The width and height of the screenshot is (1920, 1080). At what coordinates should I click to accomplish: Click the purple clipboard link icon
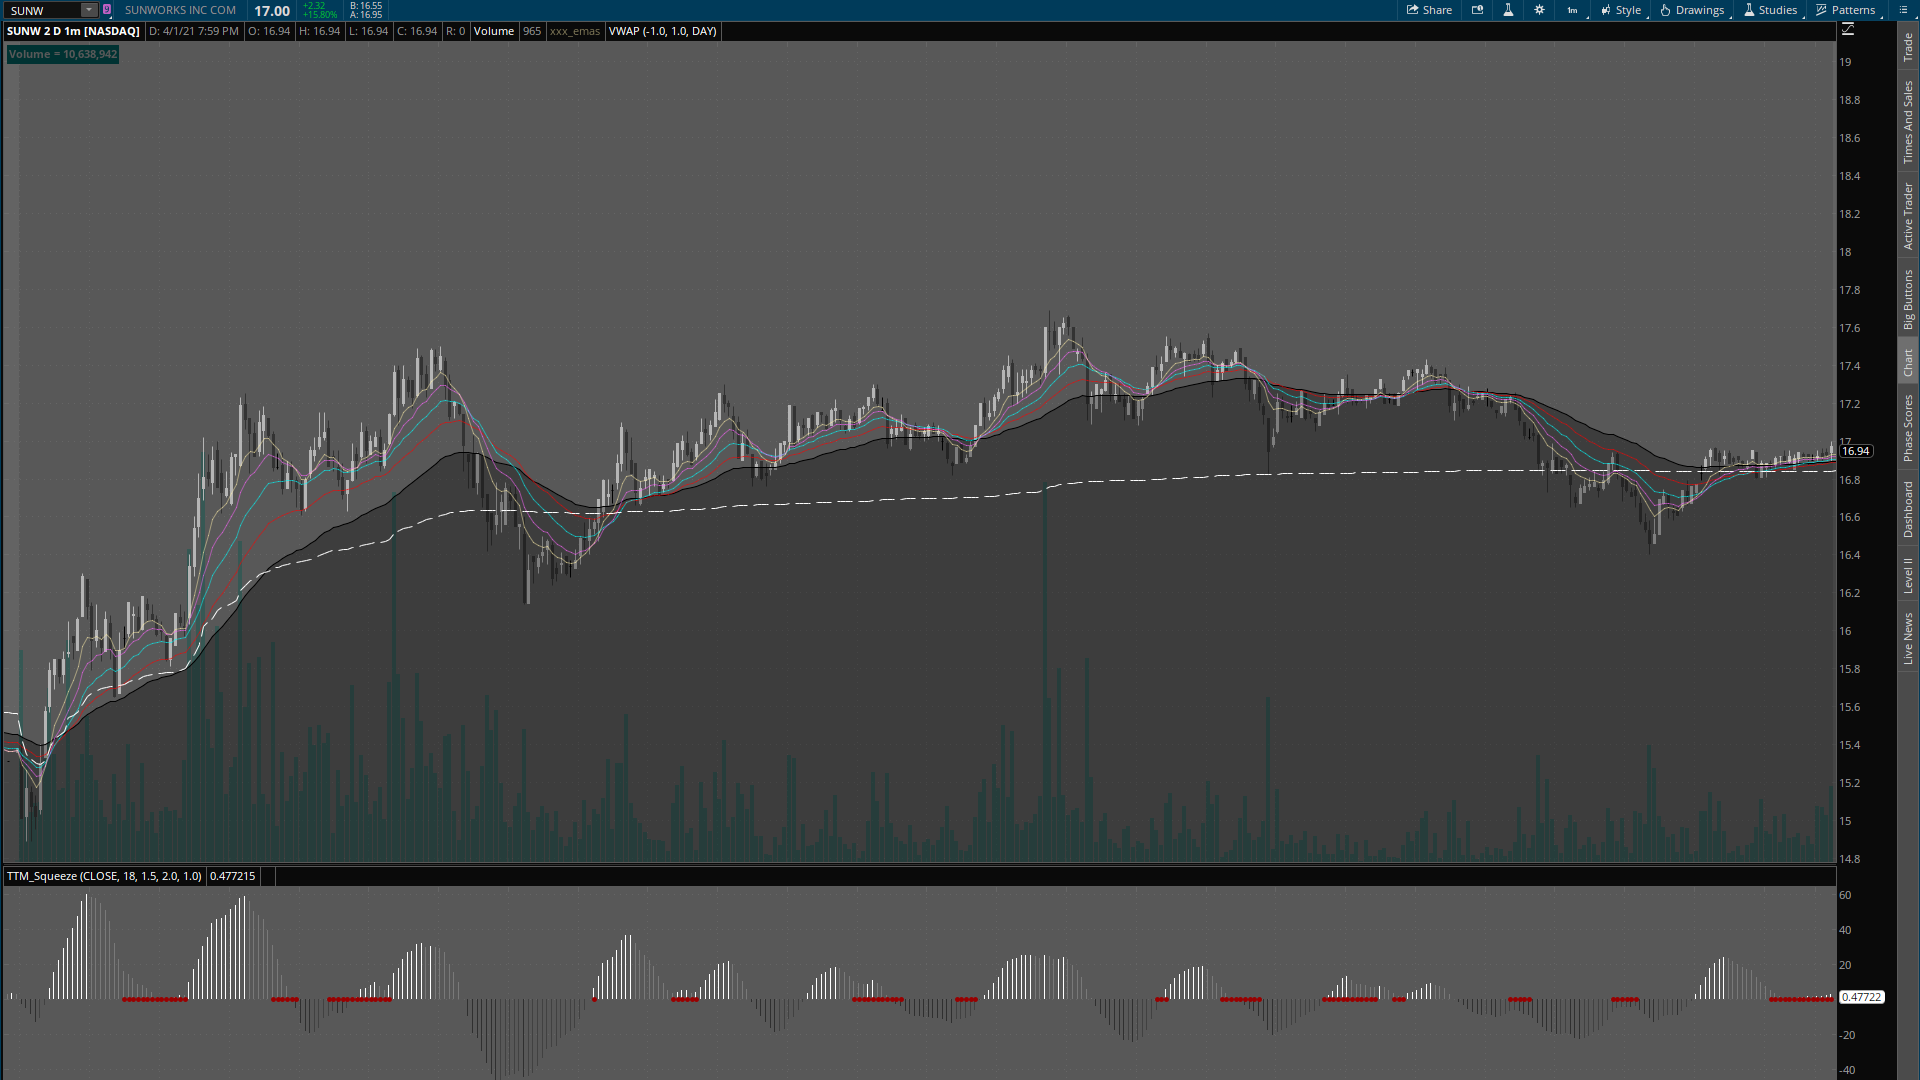point(107,10)
